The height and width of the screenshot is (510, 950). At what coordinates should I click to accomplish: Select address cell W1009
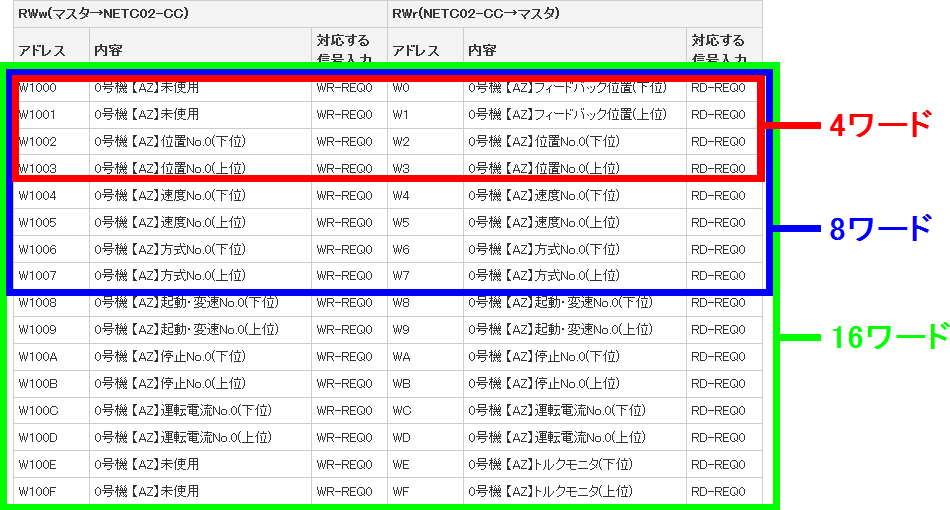tap(51, 330)
